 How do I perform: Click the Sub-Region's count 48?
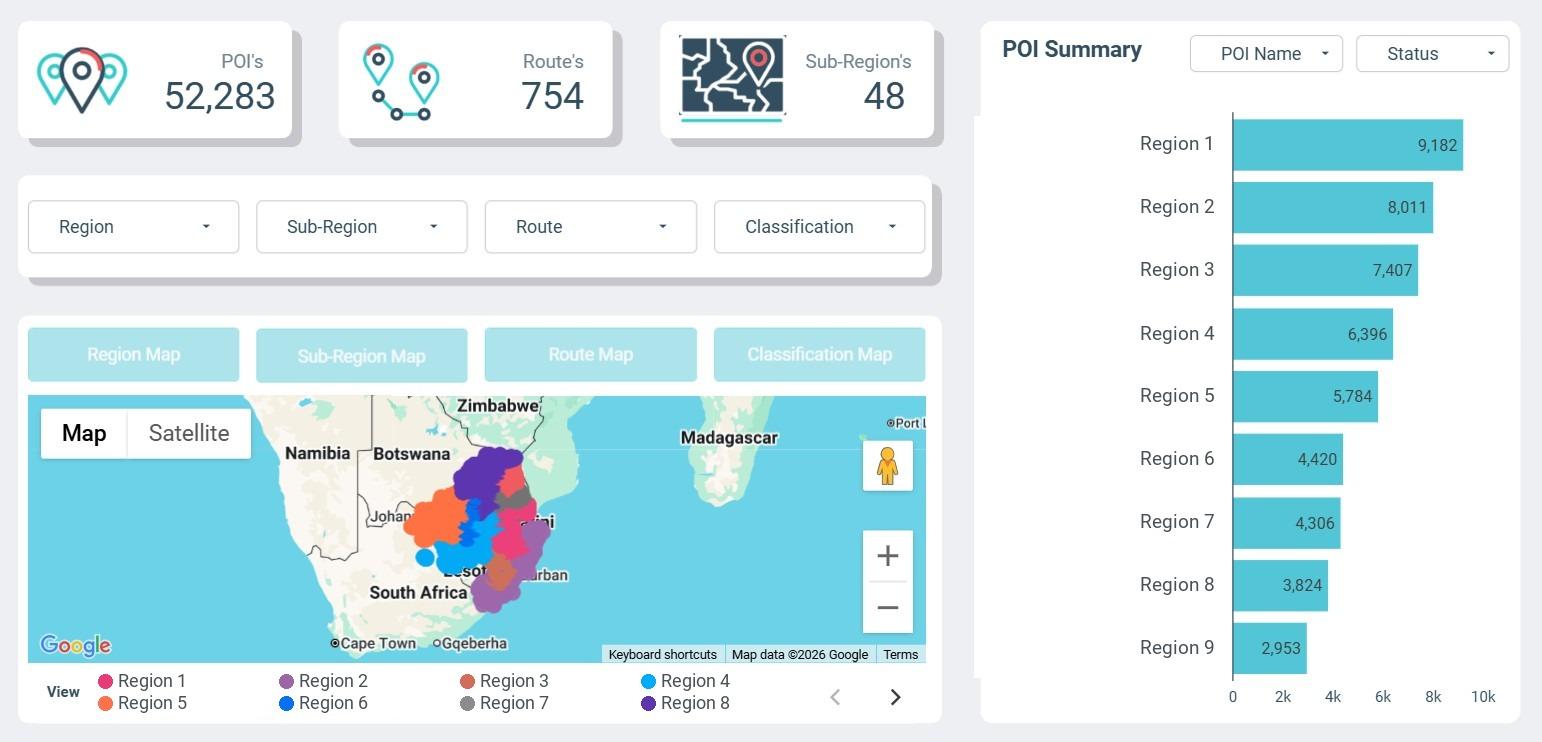[x=884, y=96]
